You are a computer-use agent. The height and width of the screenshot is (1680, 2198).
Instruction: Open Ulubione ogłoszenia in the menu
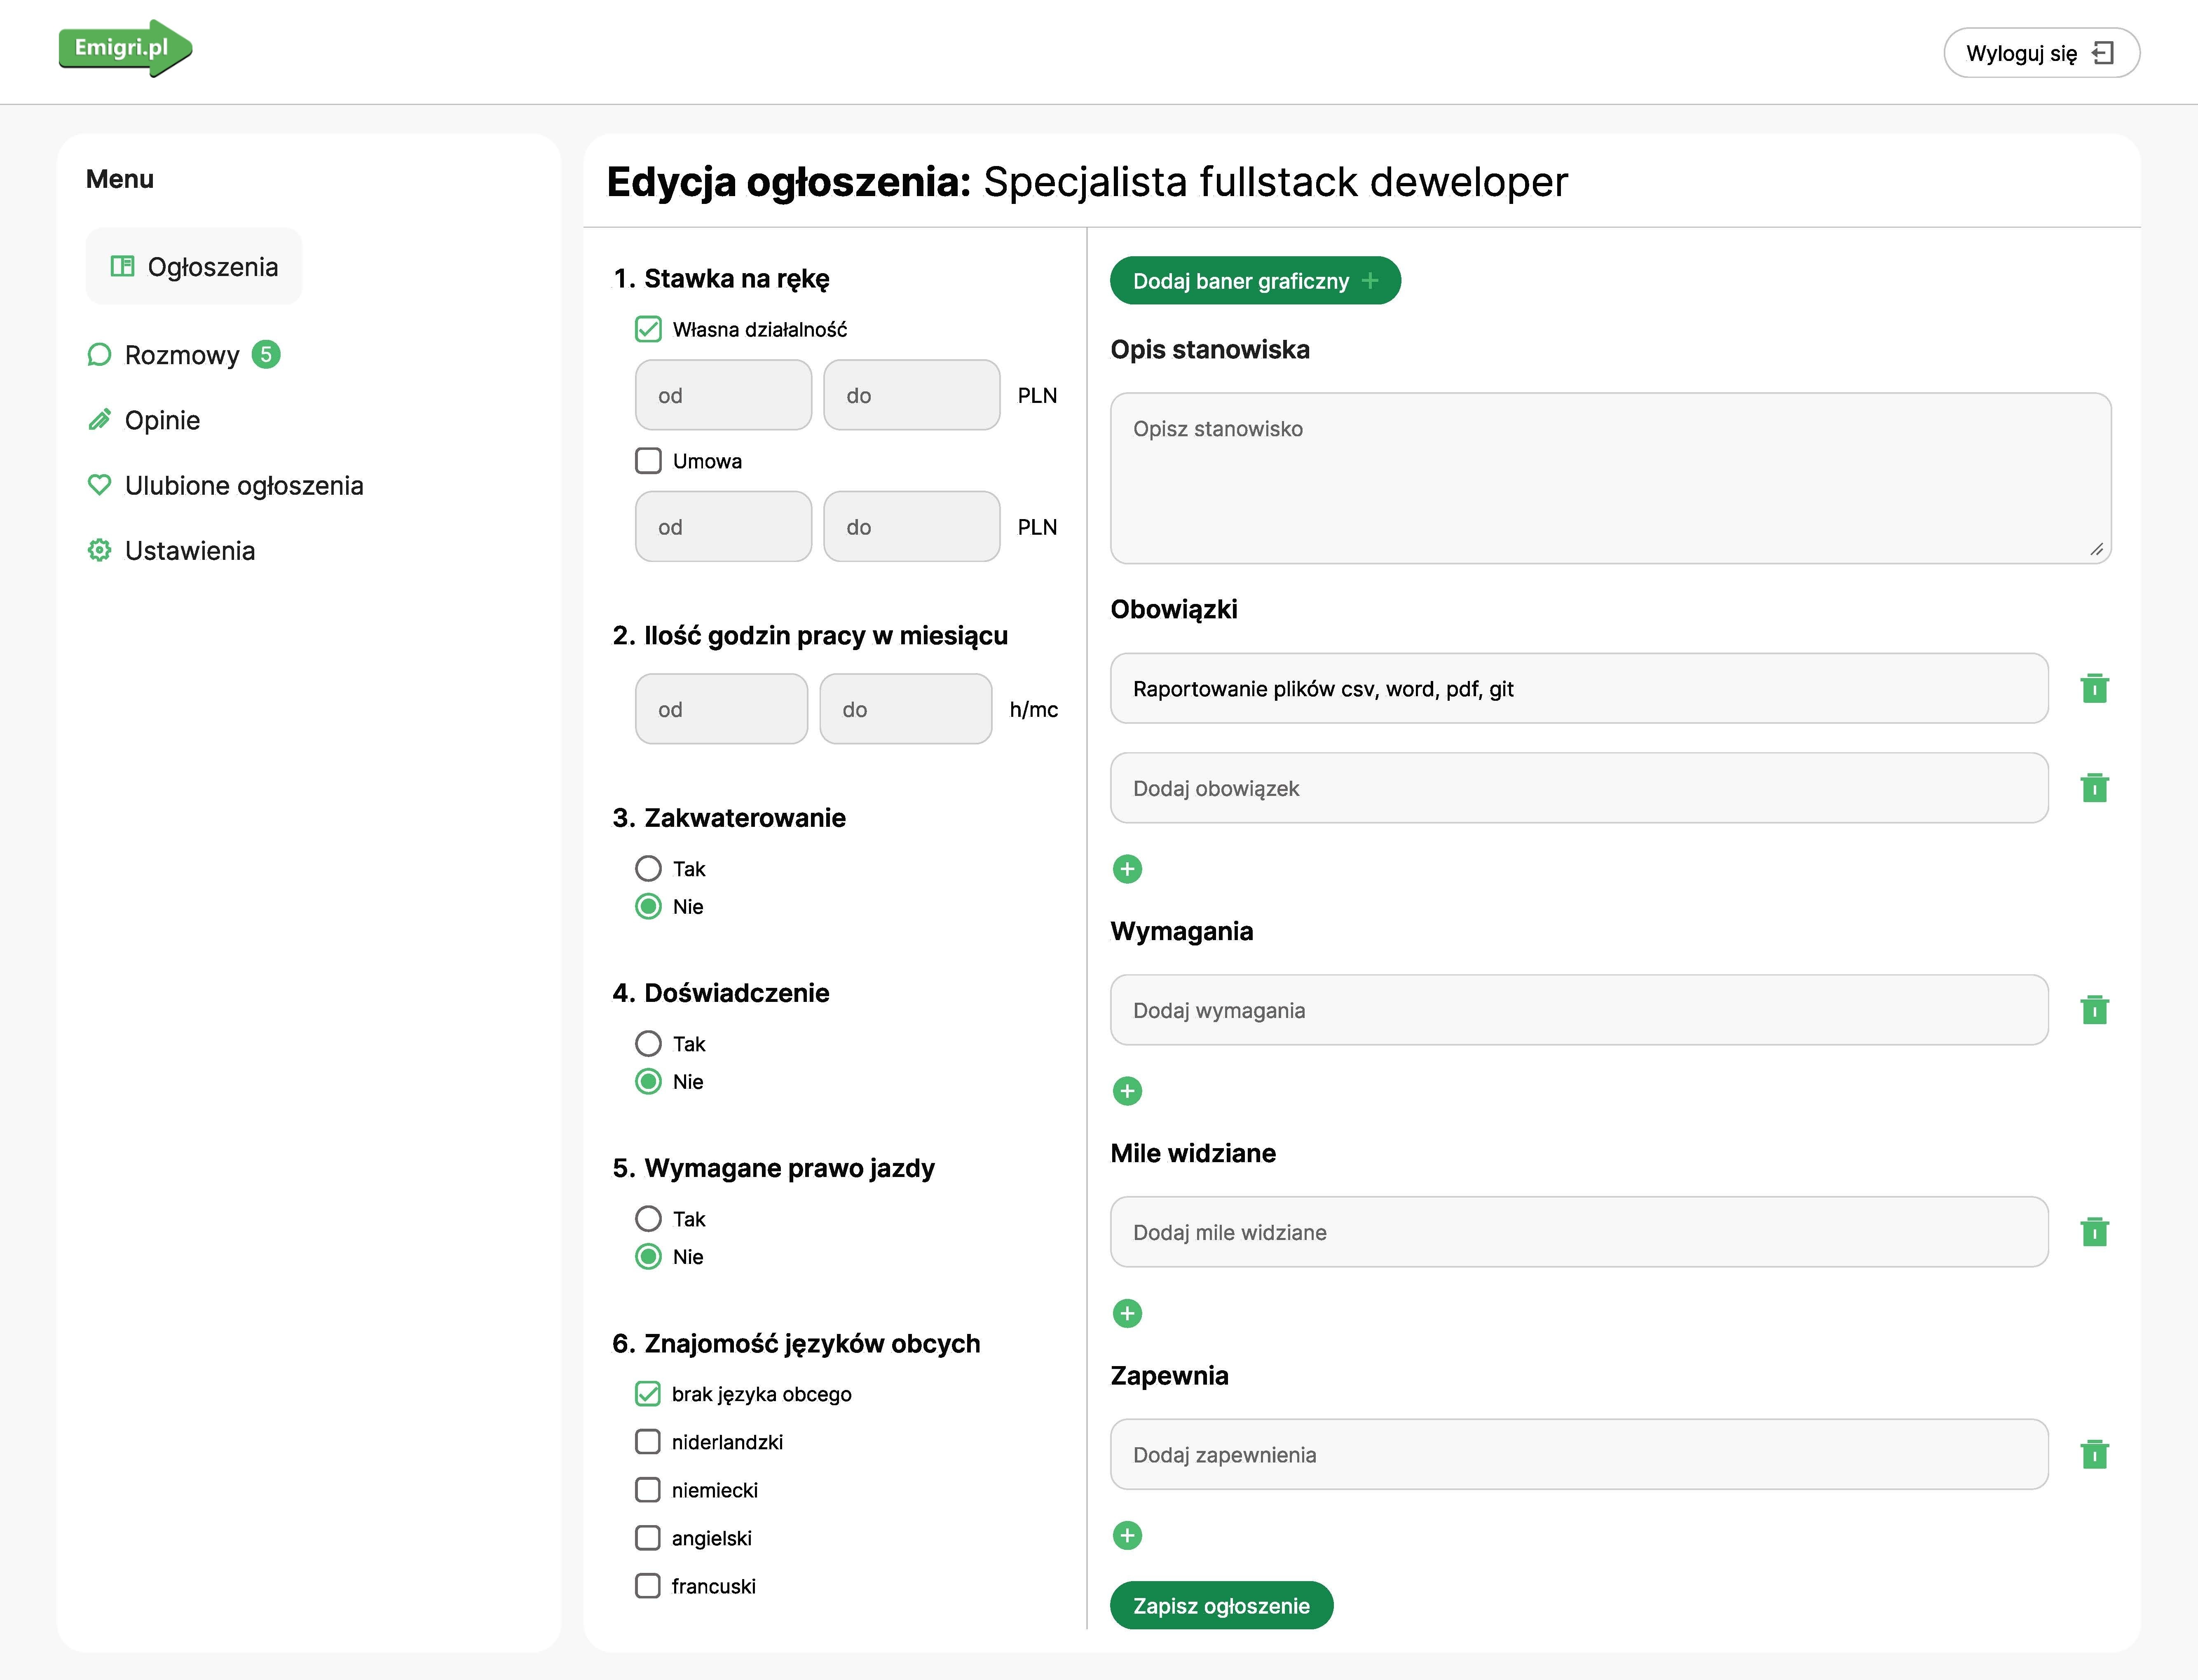[x=225, y=485]
